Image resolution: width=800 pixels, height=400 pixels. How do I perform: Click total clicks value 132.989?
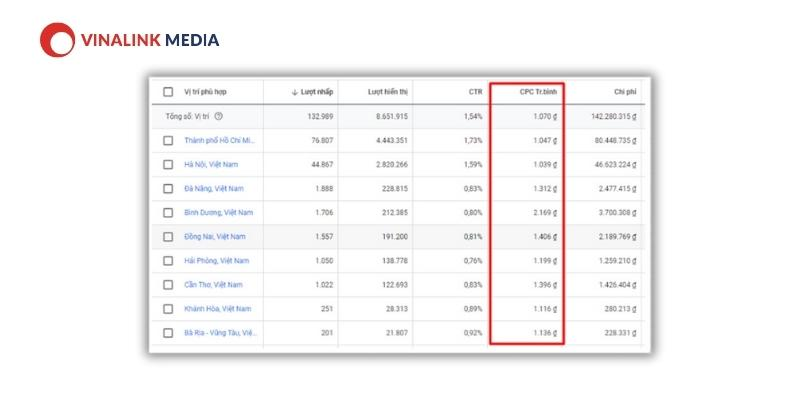point(320,116)
